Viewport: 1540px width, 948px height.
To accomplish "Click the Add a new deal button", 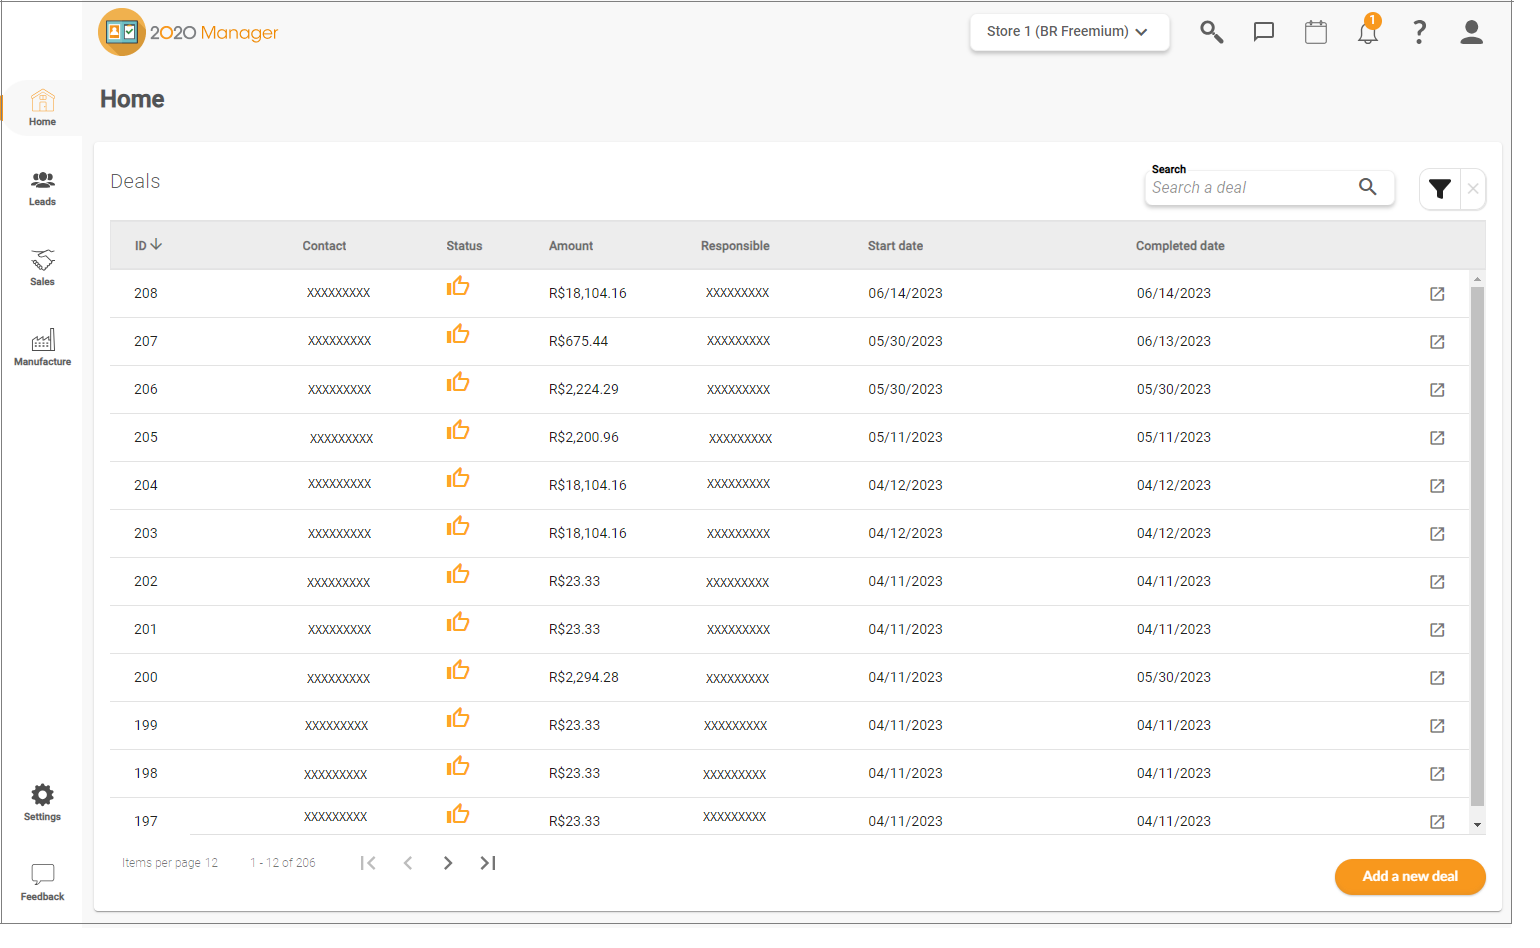I will click(x=1409, y=877).
